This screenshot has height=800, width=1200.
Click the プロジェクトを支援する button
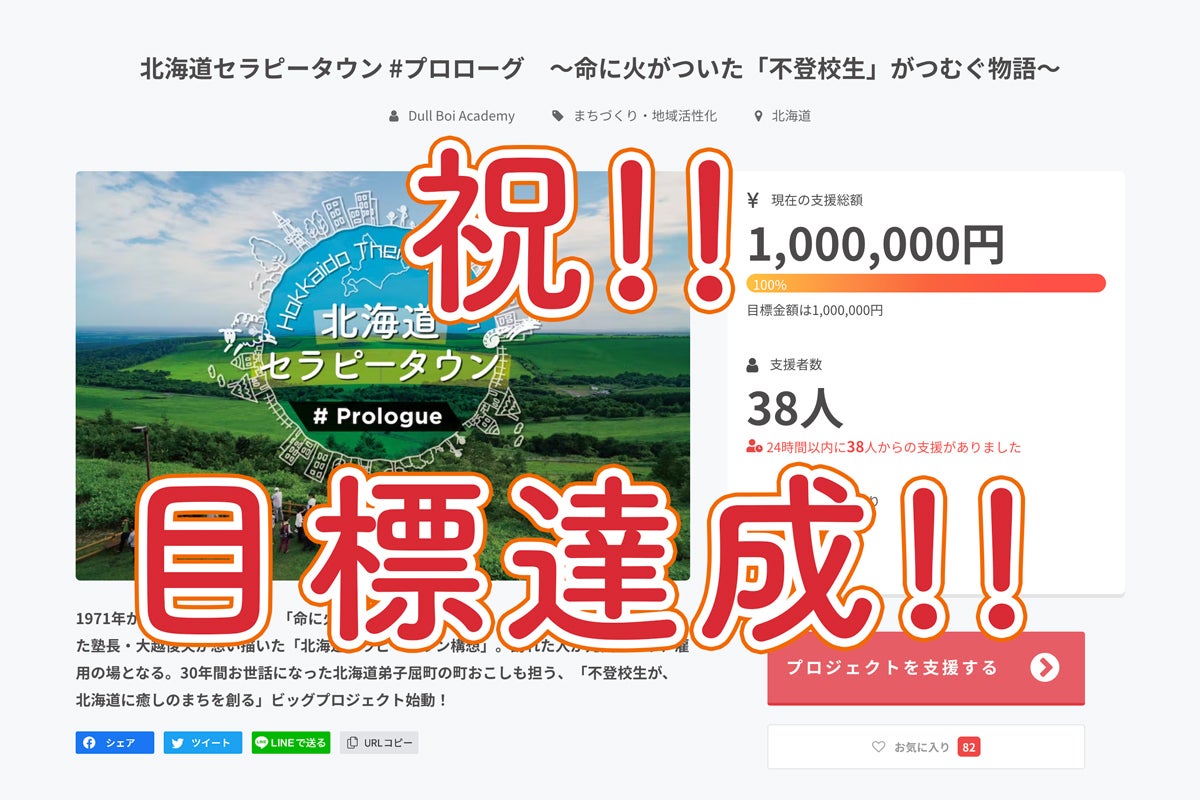click(x=926, y=667)
